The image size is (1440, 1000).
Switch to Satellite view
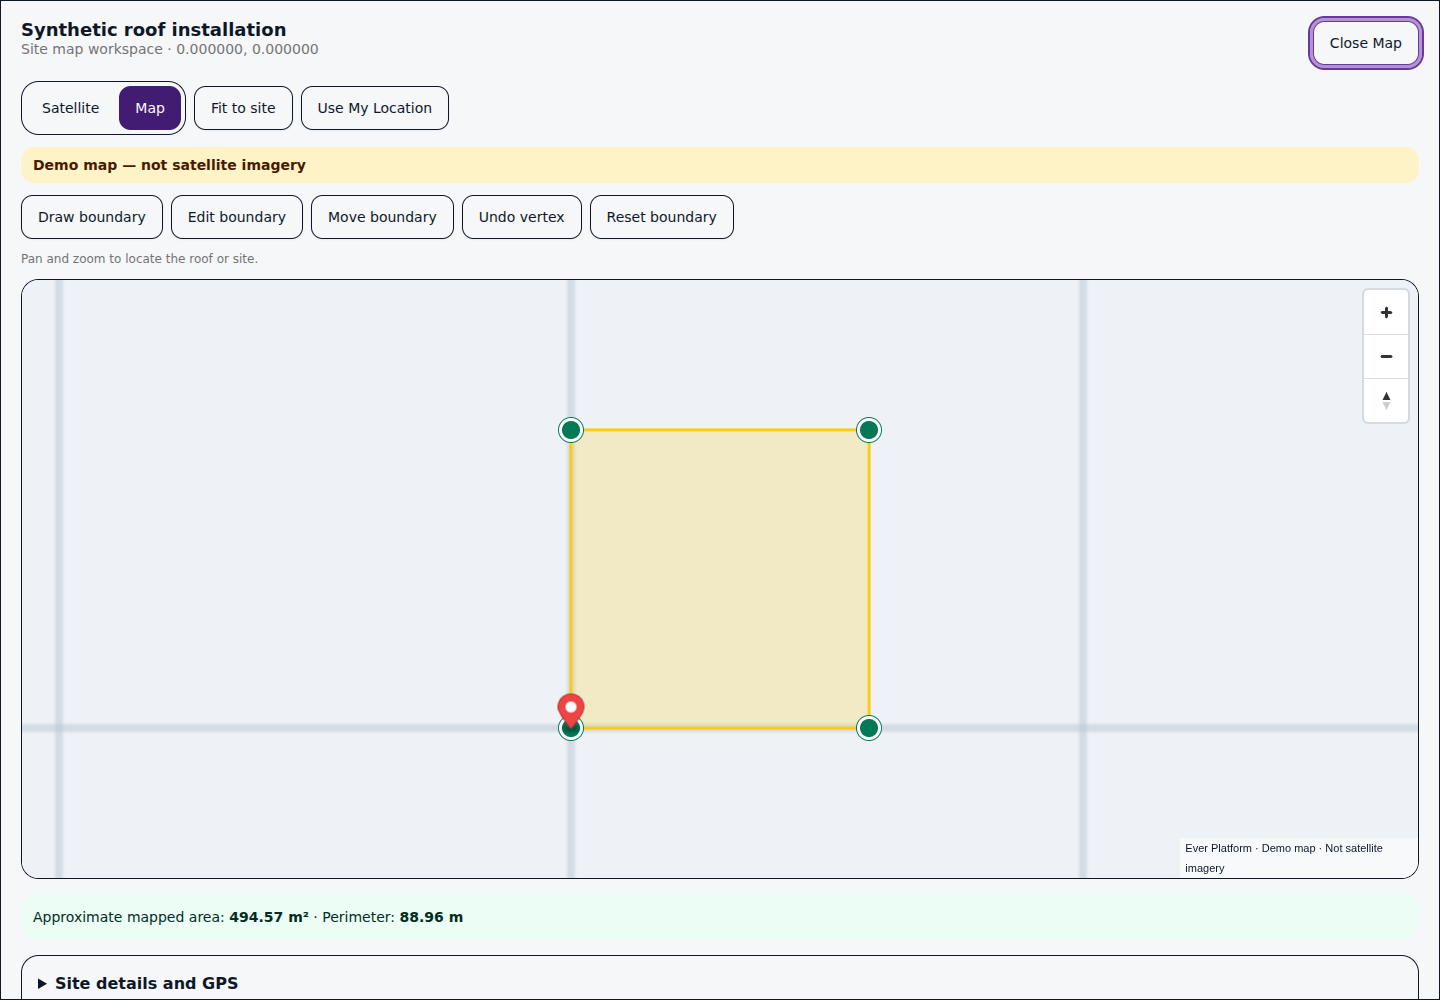coord(71,108)
